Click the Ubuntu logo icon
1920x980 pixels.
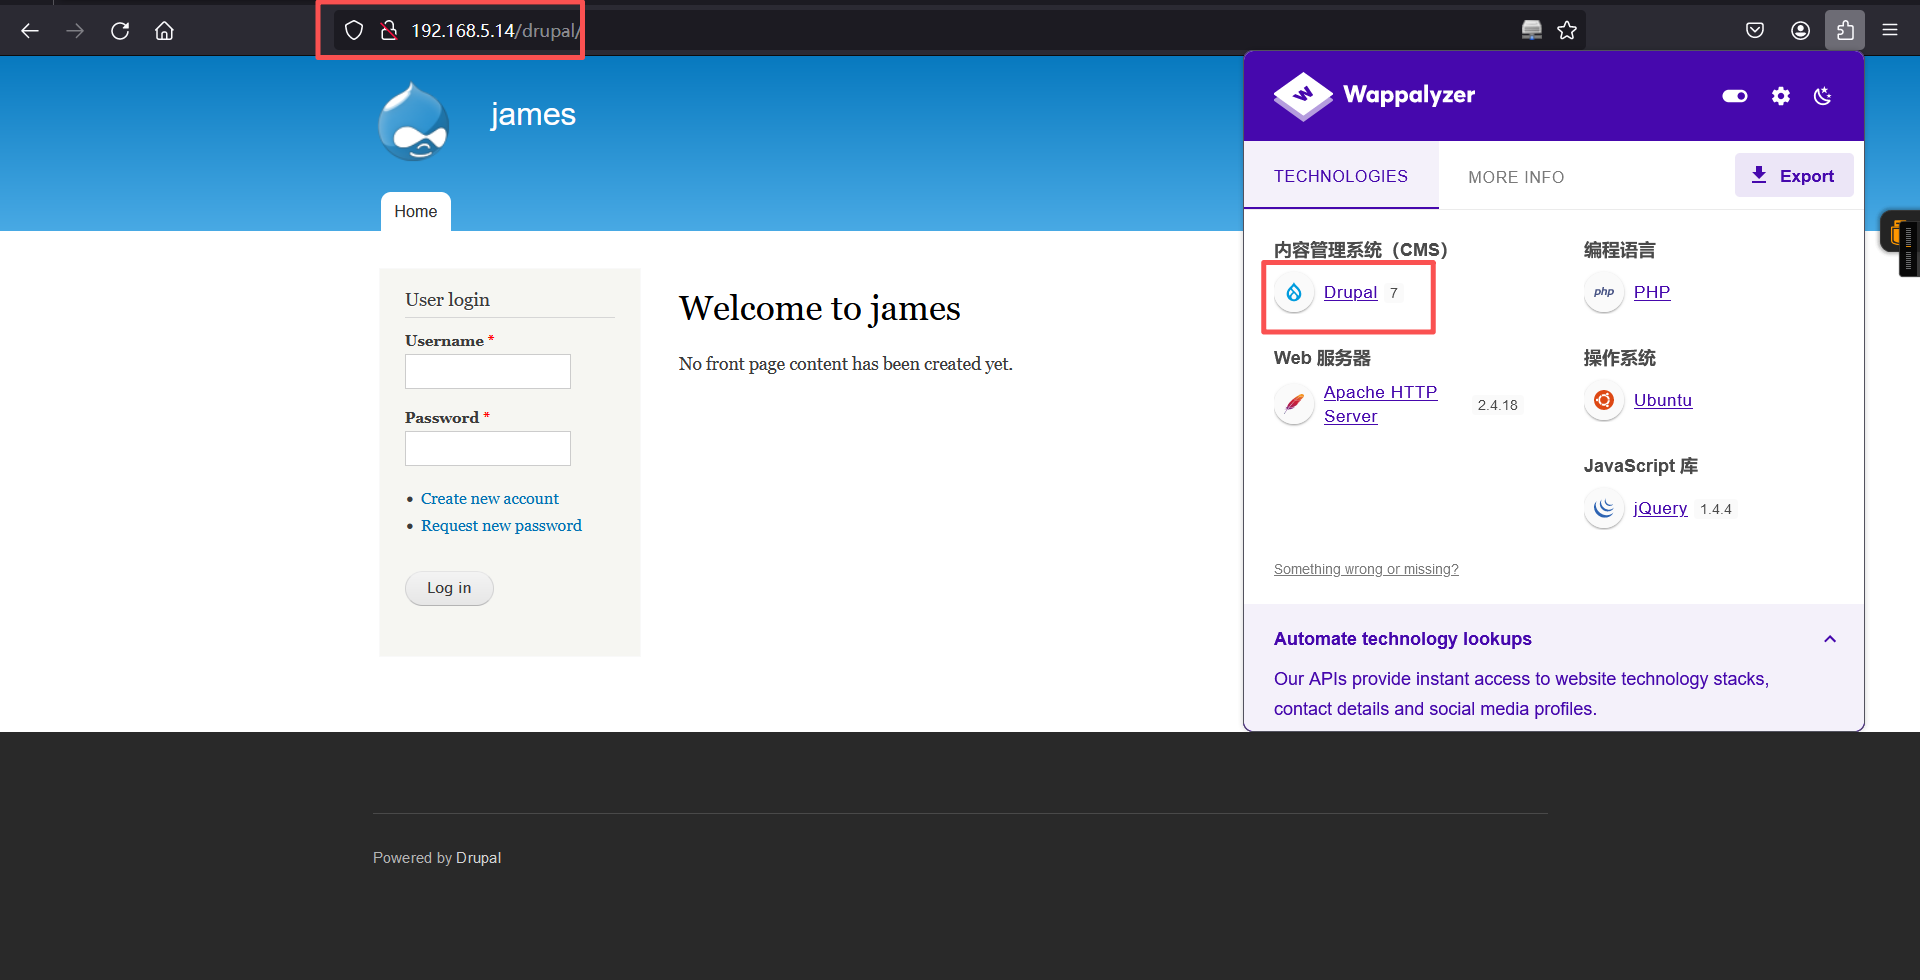1604,400
